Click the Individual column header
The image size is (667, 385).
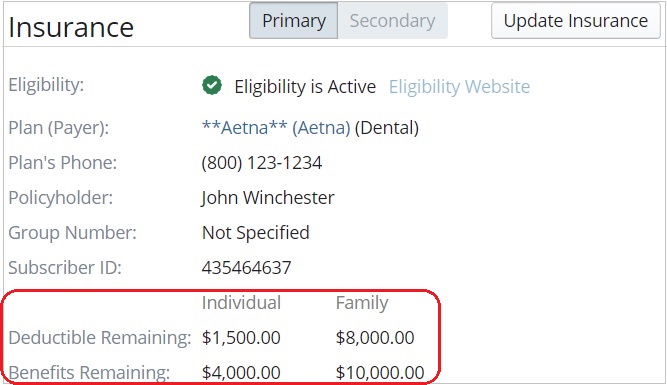pyautogui.click(x=241, y=303)
